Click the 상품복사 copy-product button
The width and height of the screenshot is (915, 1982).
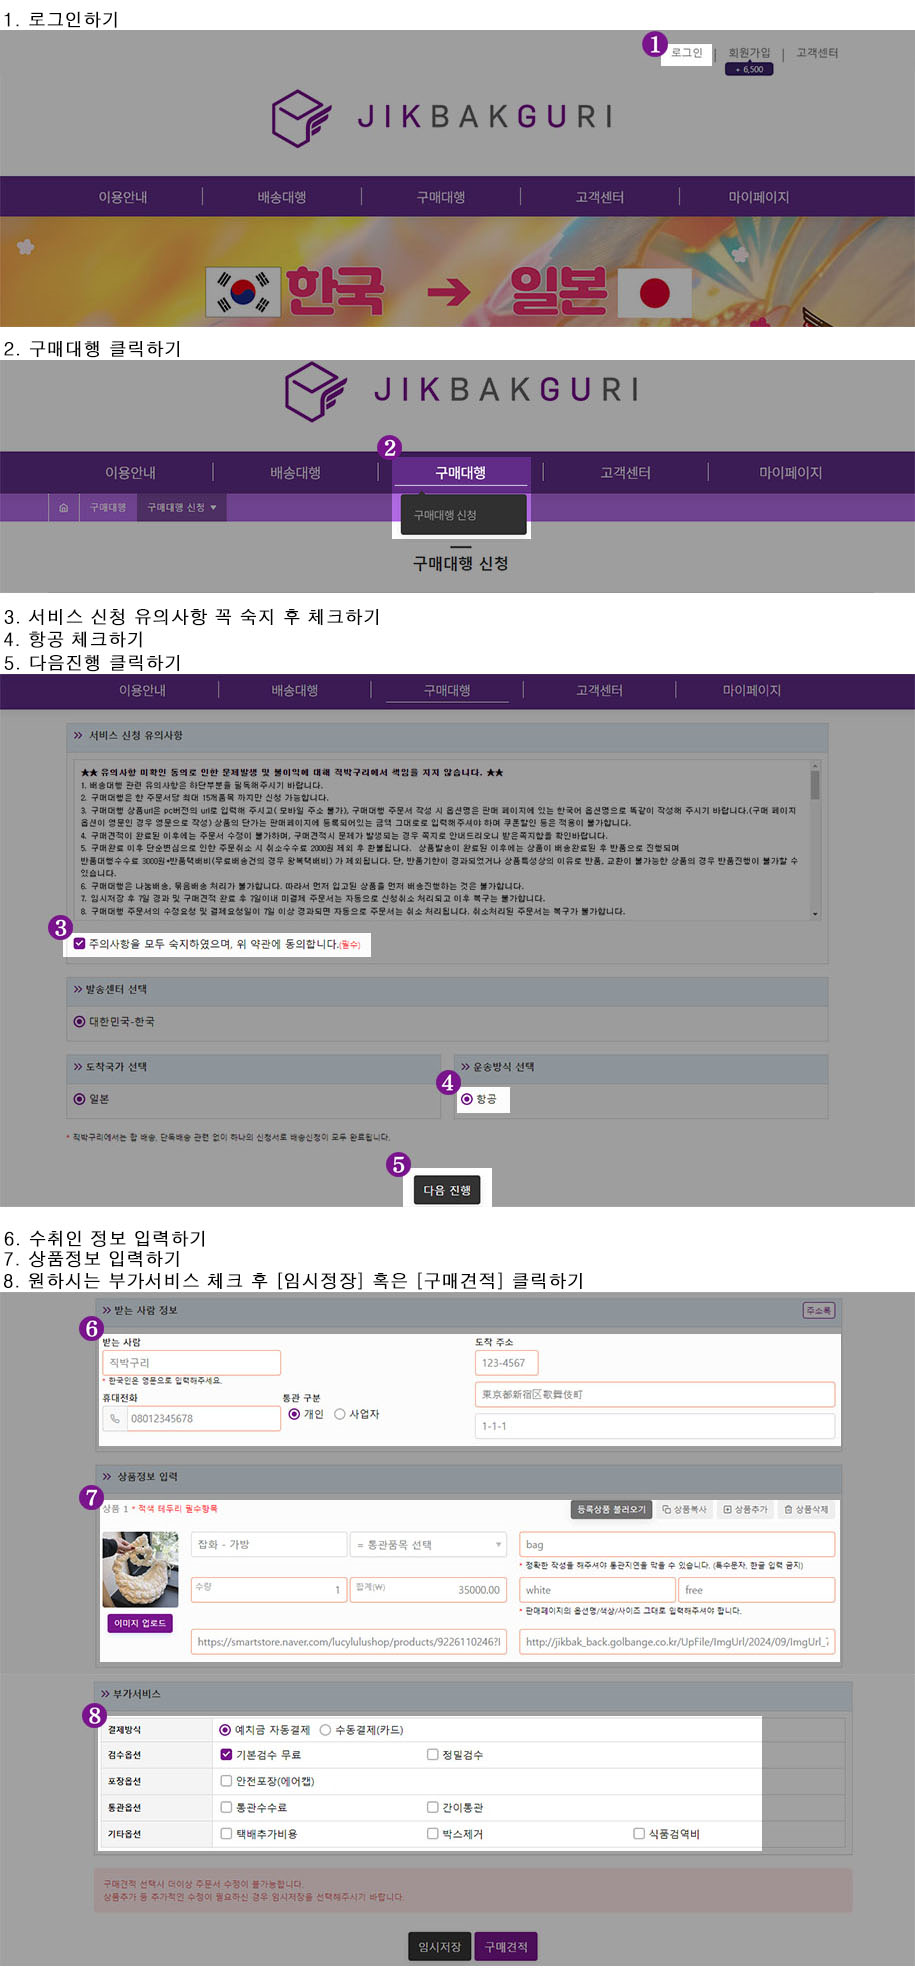coord(684,1509)
